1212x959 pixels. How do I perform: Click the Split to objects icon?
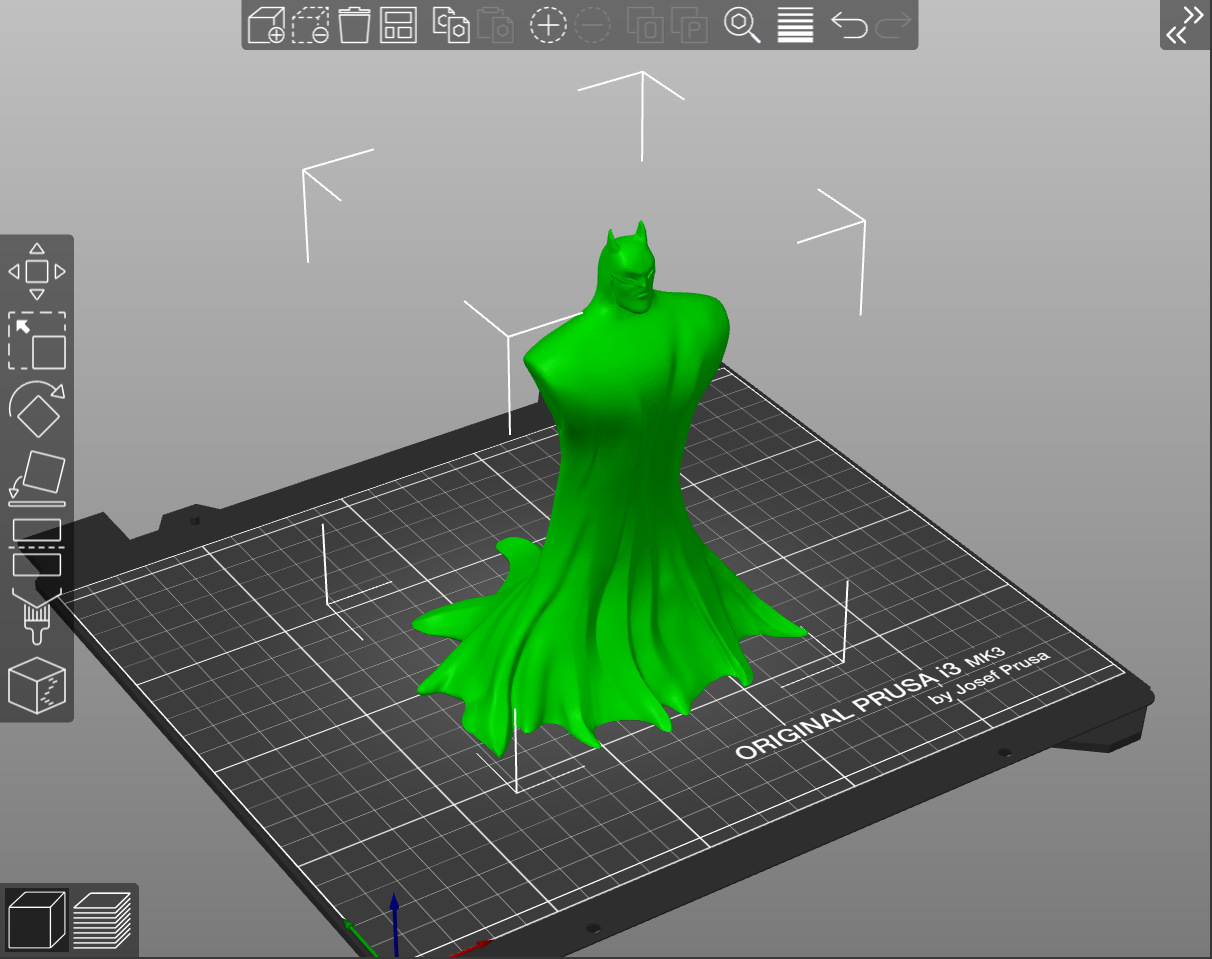(644, 25)
